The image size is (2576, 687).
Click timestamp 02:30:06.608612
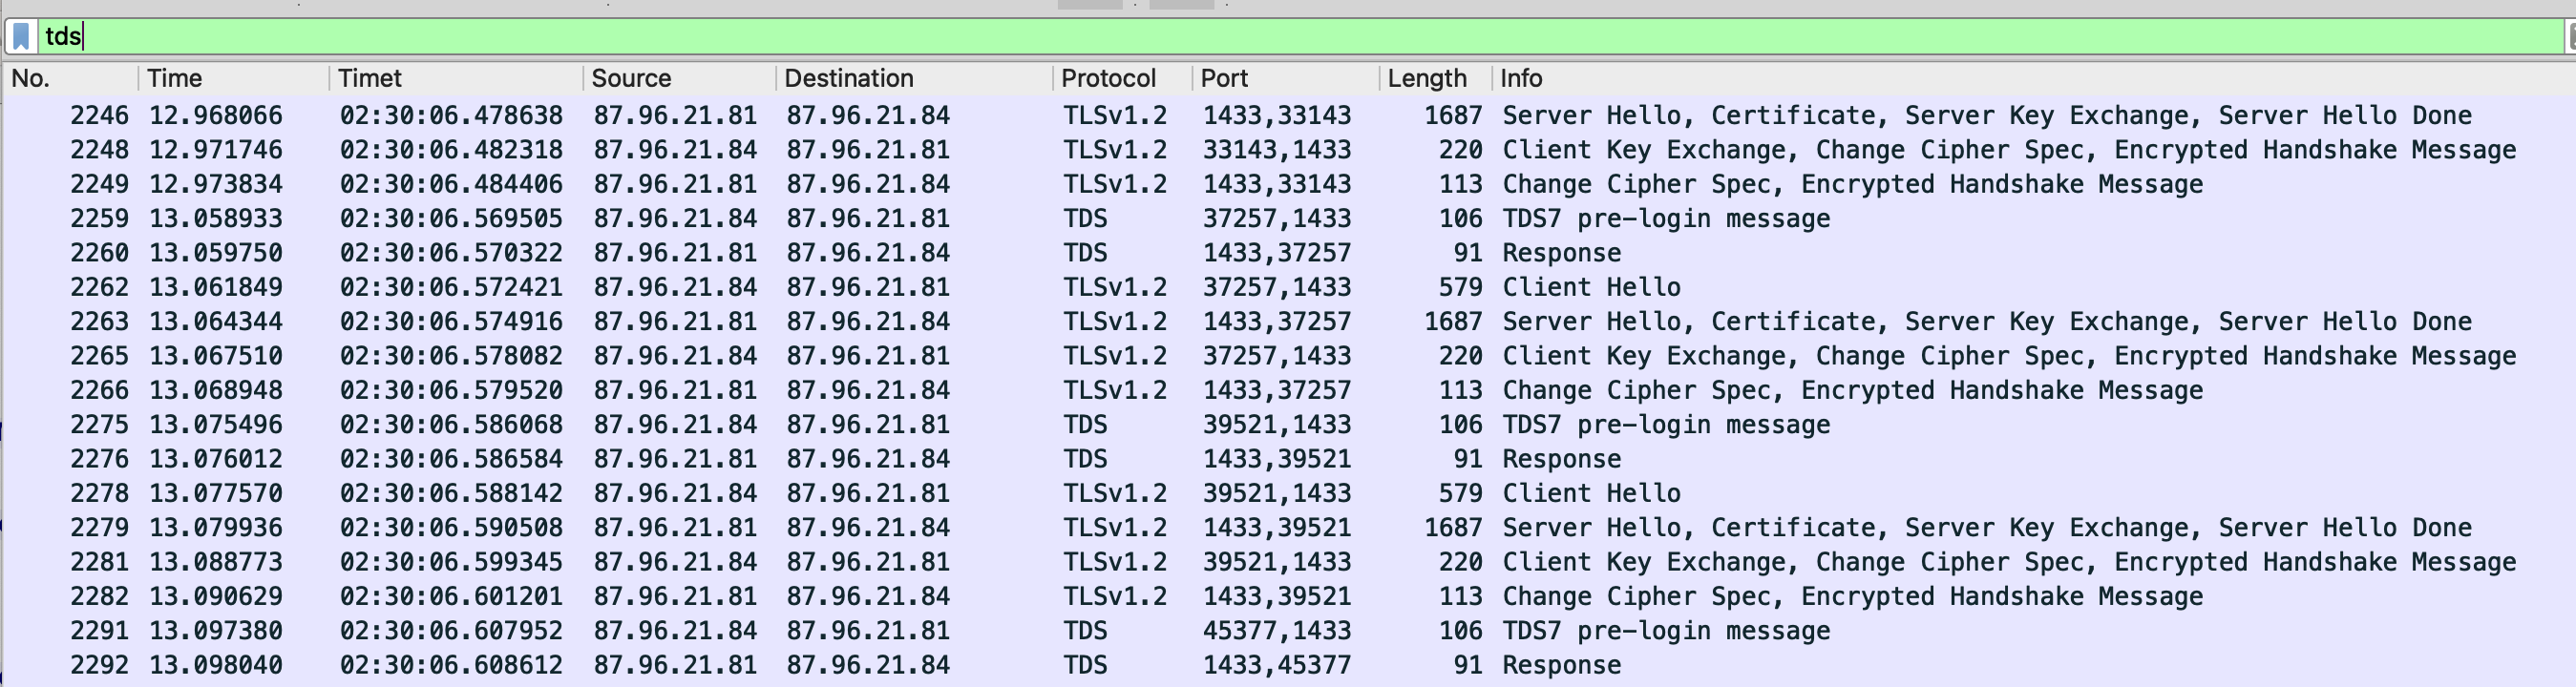coord(451,665)
